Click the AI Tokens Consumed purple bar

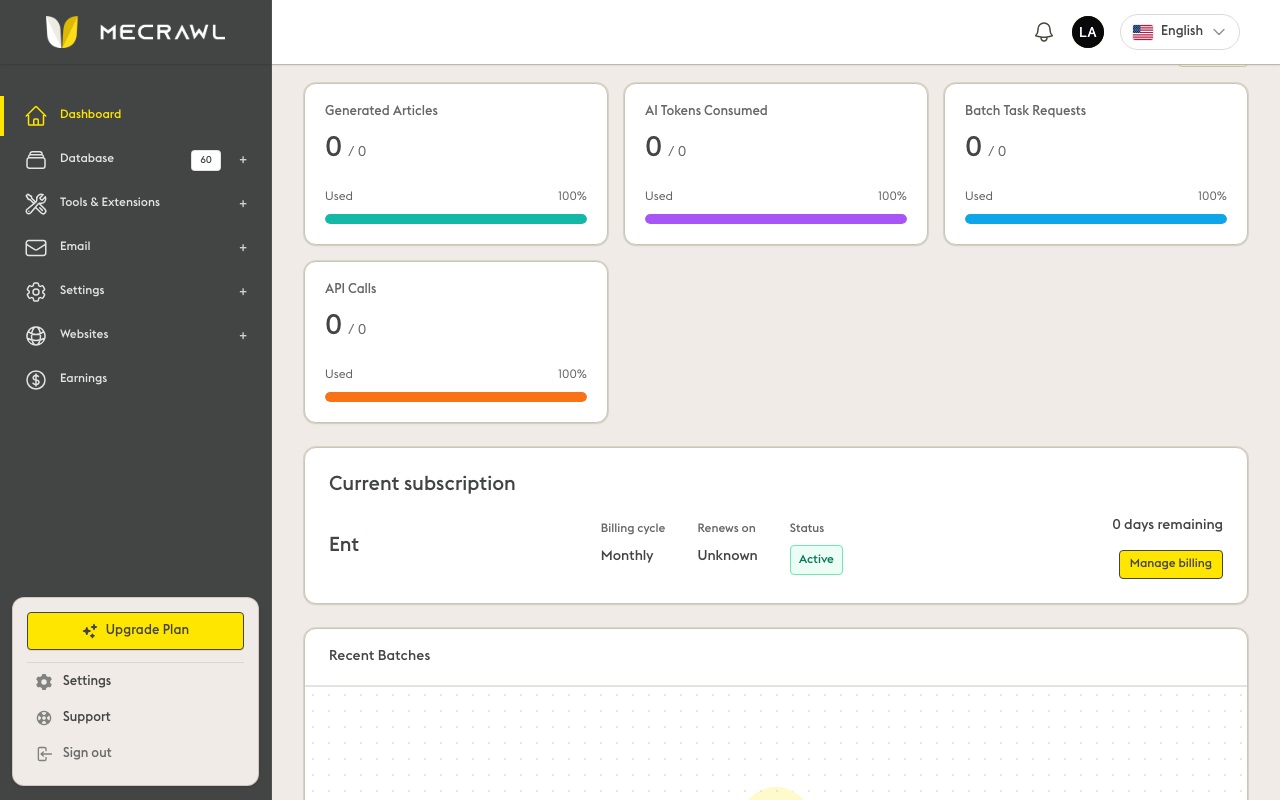[x=776, y=219]
